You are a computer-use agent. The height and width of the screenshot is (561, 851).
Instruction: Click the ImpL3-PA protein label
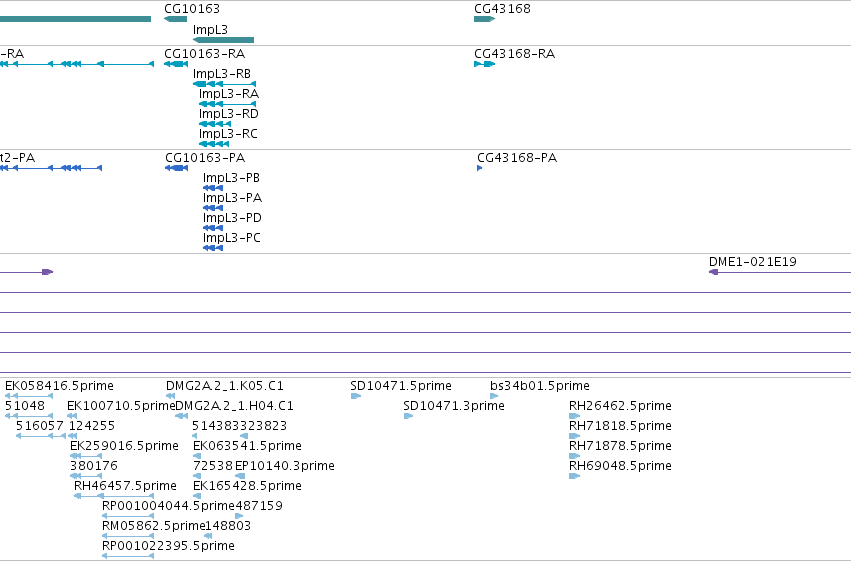(232, 198)
